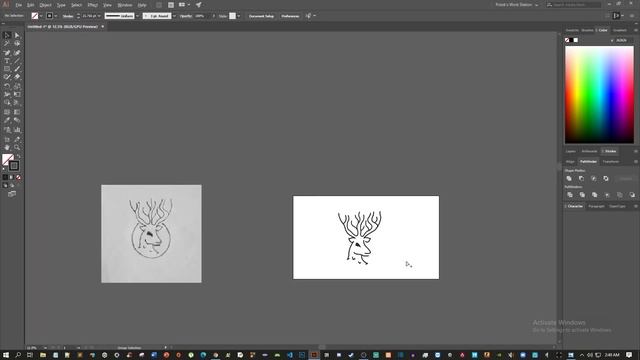Click the Minus Front shape mode icon
The image size is (640, 360).
click(x=581, y=178)
